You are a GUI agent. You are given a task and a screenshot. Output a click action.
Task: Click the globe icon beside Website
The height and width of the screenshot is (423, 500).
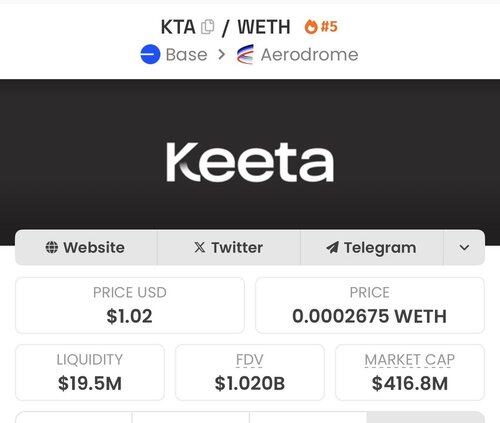point(52,247)
